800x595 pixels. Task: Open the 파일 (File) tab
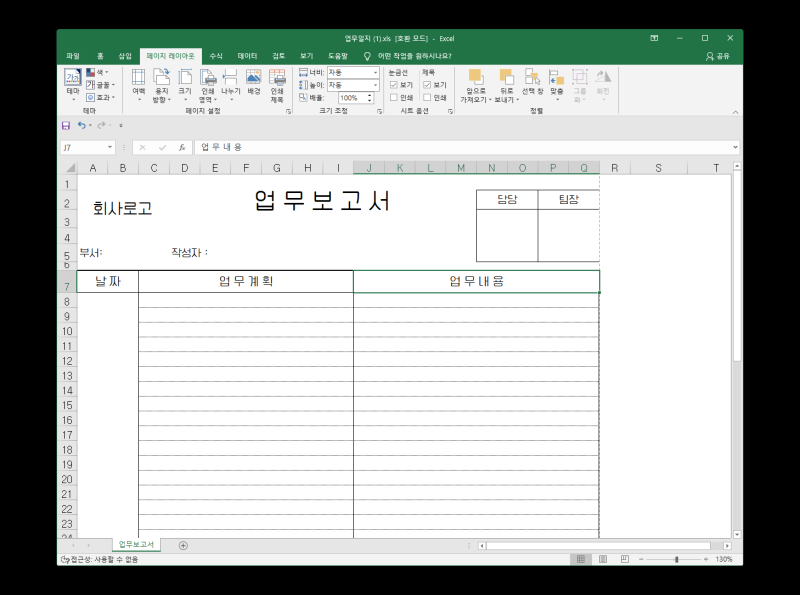(73, 56)
